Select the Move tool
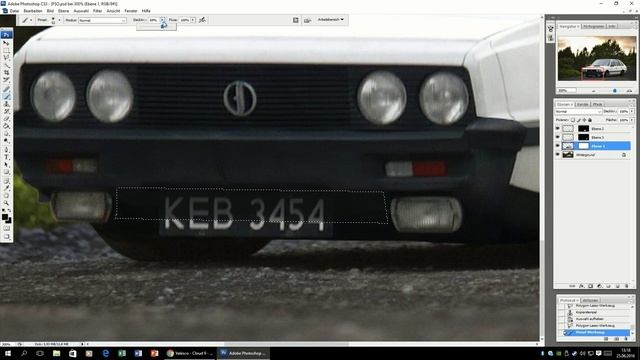 6,43
